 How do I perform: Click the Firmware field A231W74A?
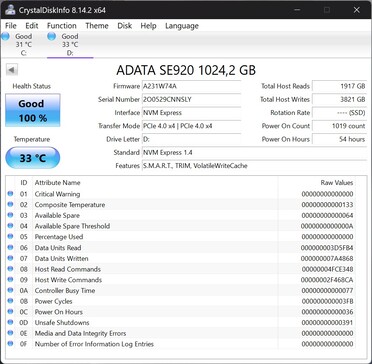click(x=191, y=86)
